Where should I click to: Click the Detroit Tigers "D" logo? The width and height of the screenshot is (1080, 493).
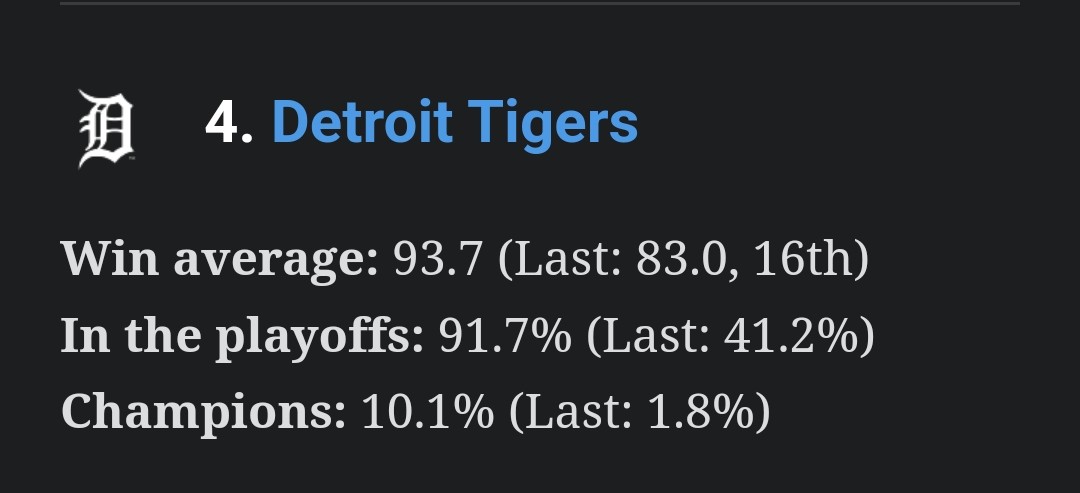tap(104, 127)
